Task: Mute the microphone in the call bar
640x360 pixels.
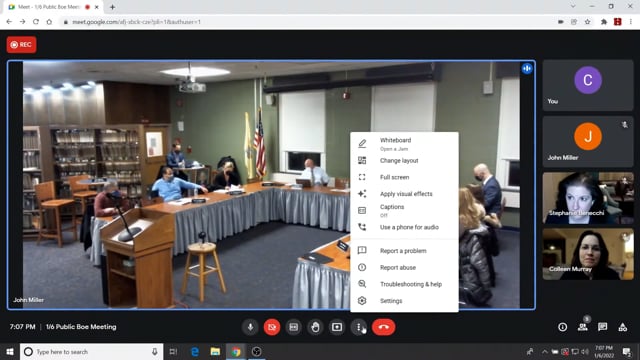Action: click(x=250, y=327)
